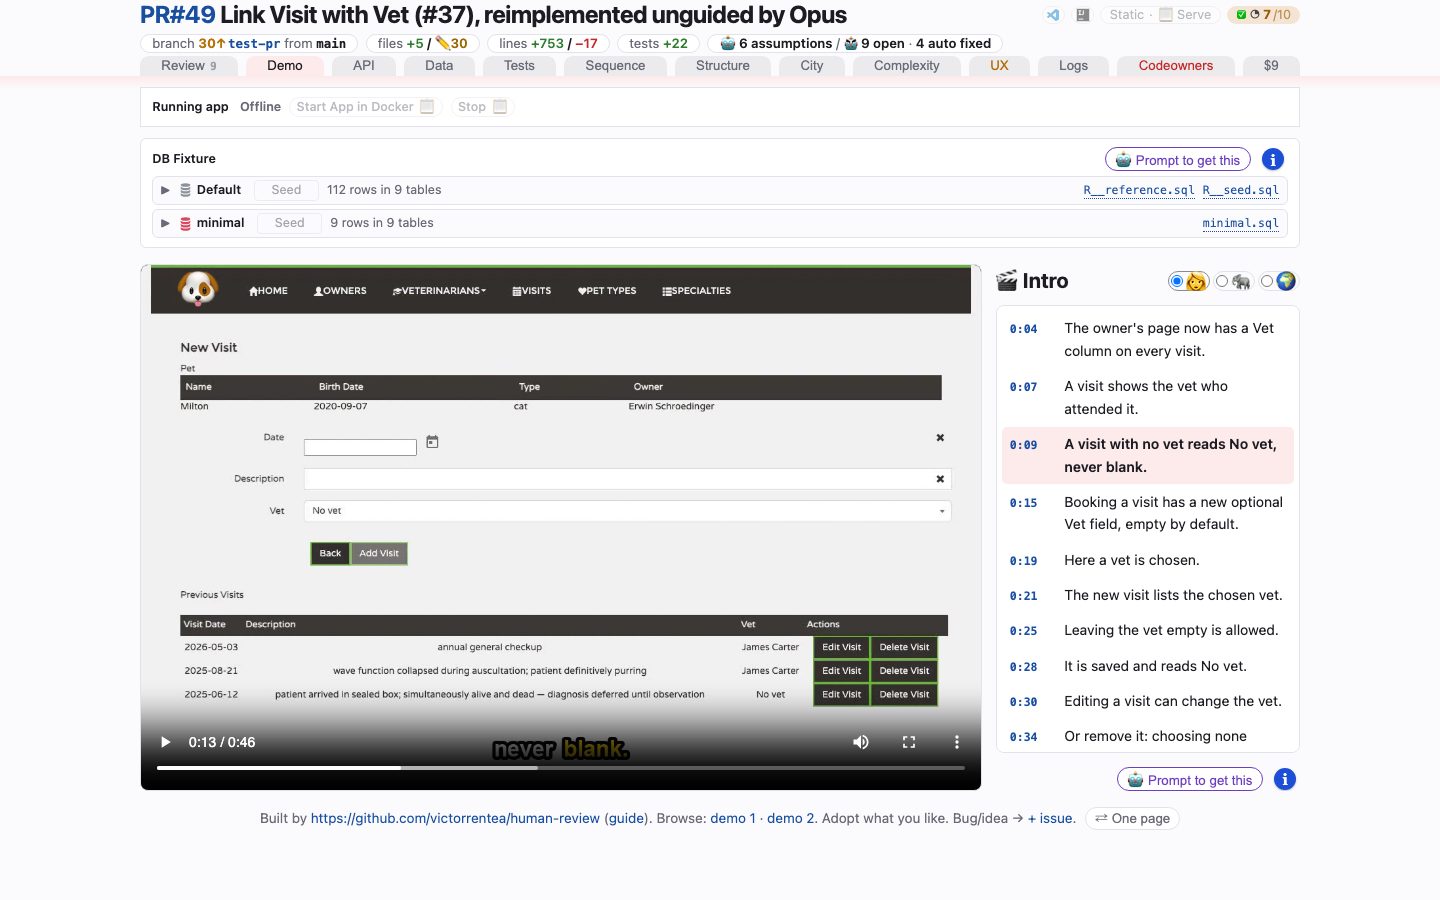Viewport: 1440px width, 900px height.
Task: Clear the Date field with its X
Action: coord(940,438)
